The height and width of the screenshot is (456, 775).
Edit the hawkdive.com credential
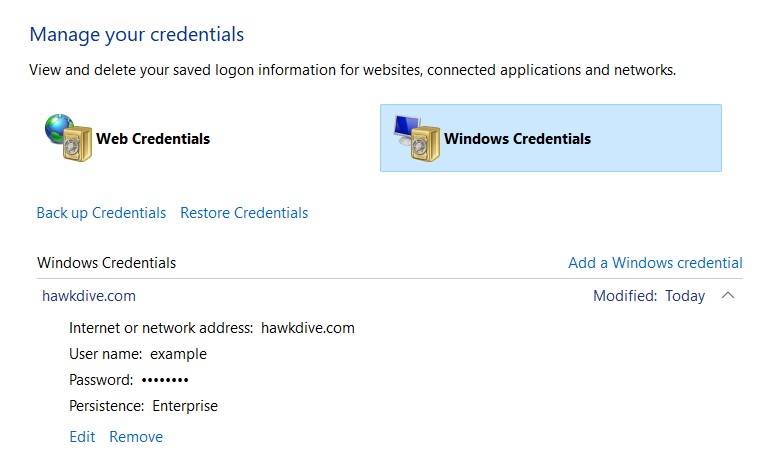point(82,437)
